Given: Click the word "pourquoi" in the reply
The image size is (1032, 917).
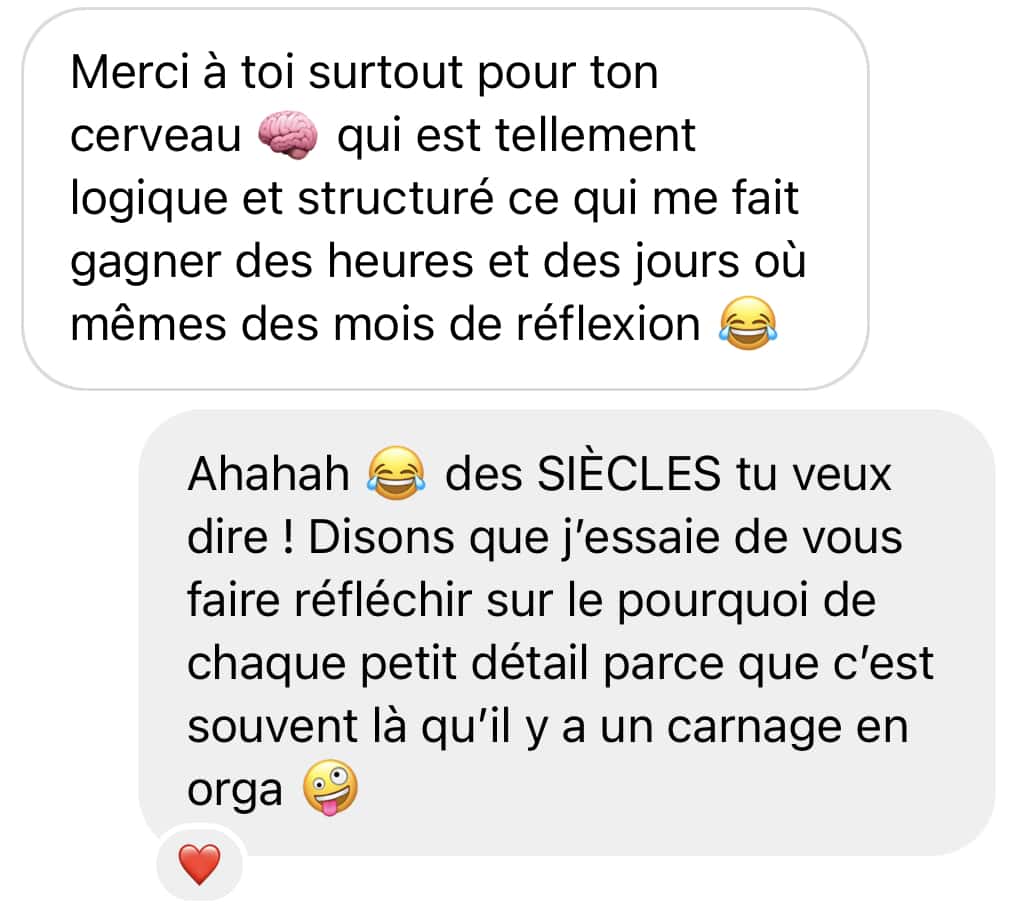Looking at the screenshot, I should tap(712, 602).
